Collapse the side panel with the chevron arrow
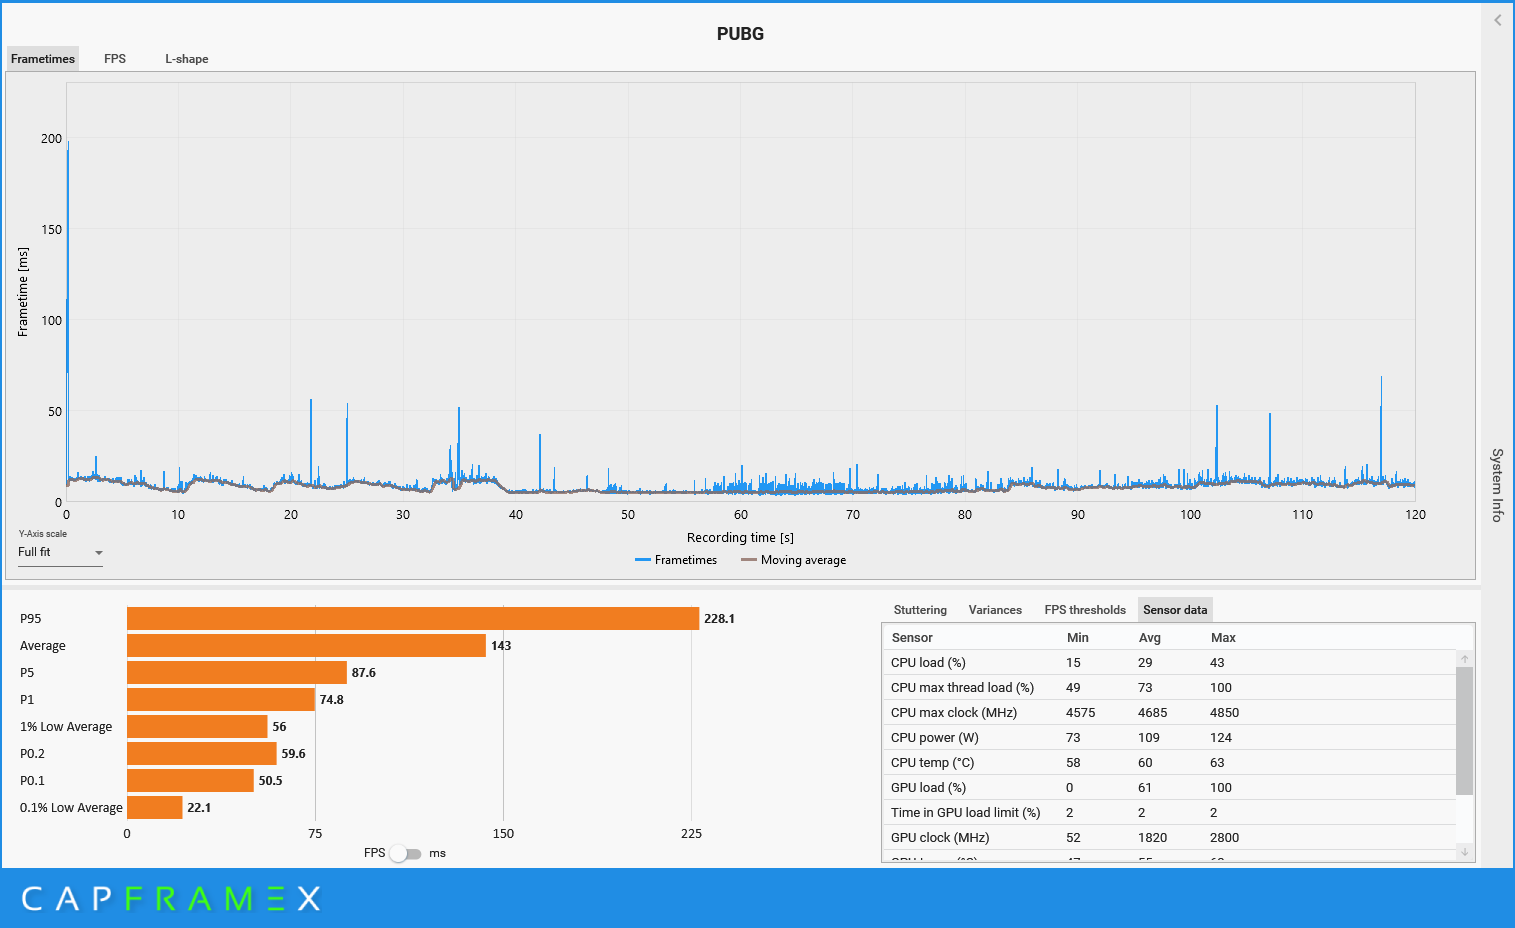The height and width of the screenshot is (928, 1515). click(1497, 20)
